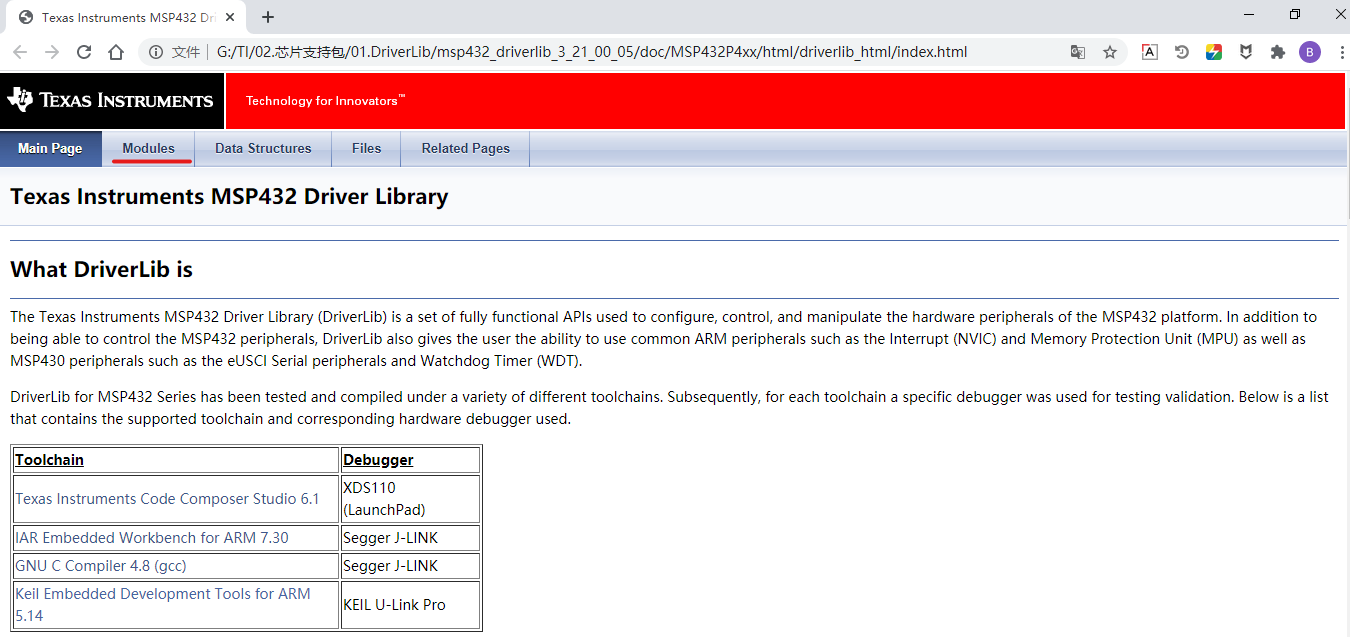Click the translate page icon
The height and width of the screenshot is (637, 1350).
1078,52
